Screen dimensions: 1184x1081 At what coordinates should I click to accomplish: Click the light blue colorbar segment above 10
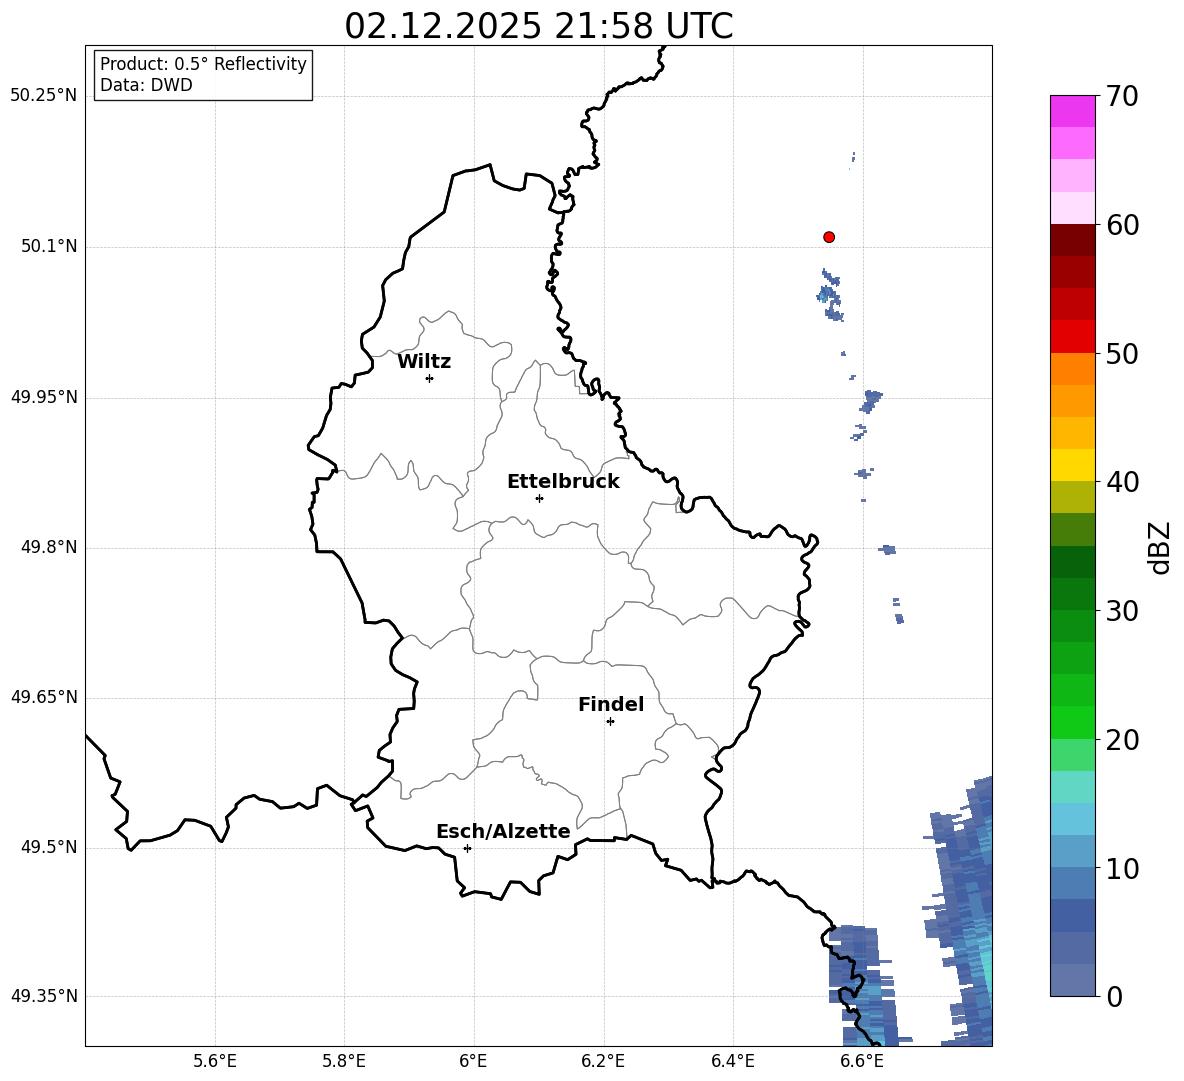pos(1073,851)
